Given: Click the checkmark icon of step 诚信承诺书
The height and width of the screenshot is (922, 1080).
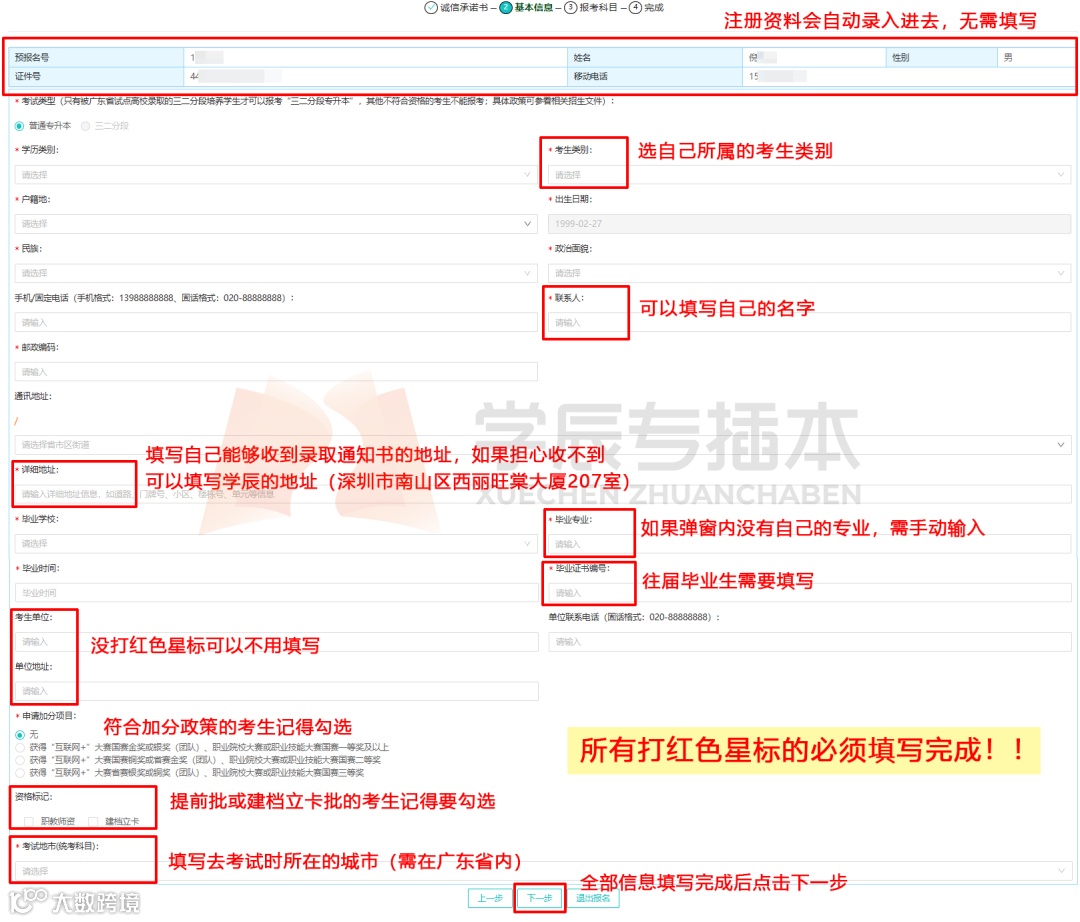Looking at the screenshot, I should 430,8.
